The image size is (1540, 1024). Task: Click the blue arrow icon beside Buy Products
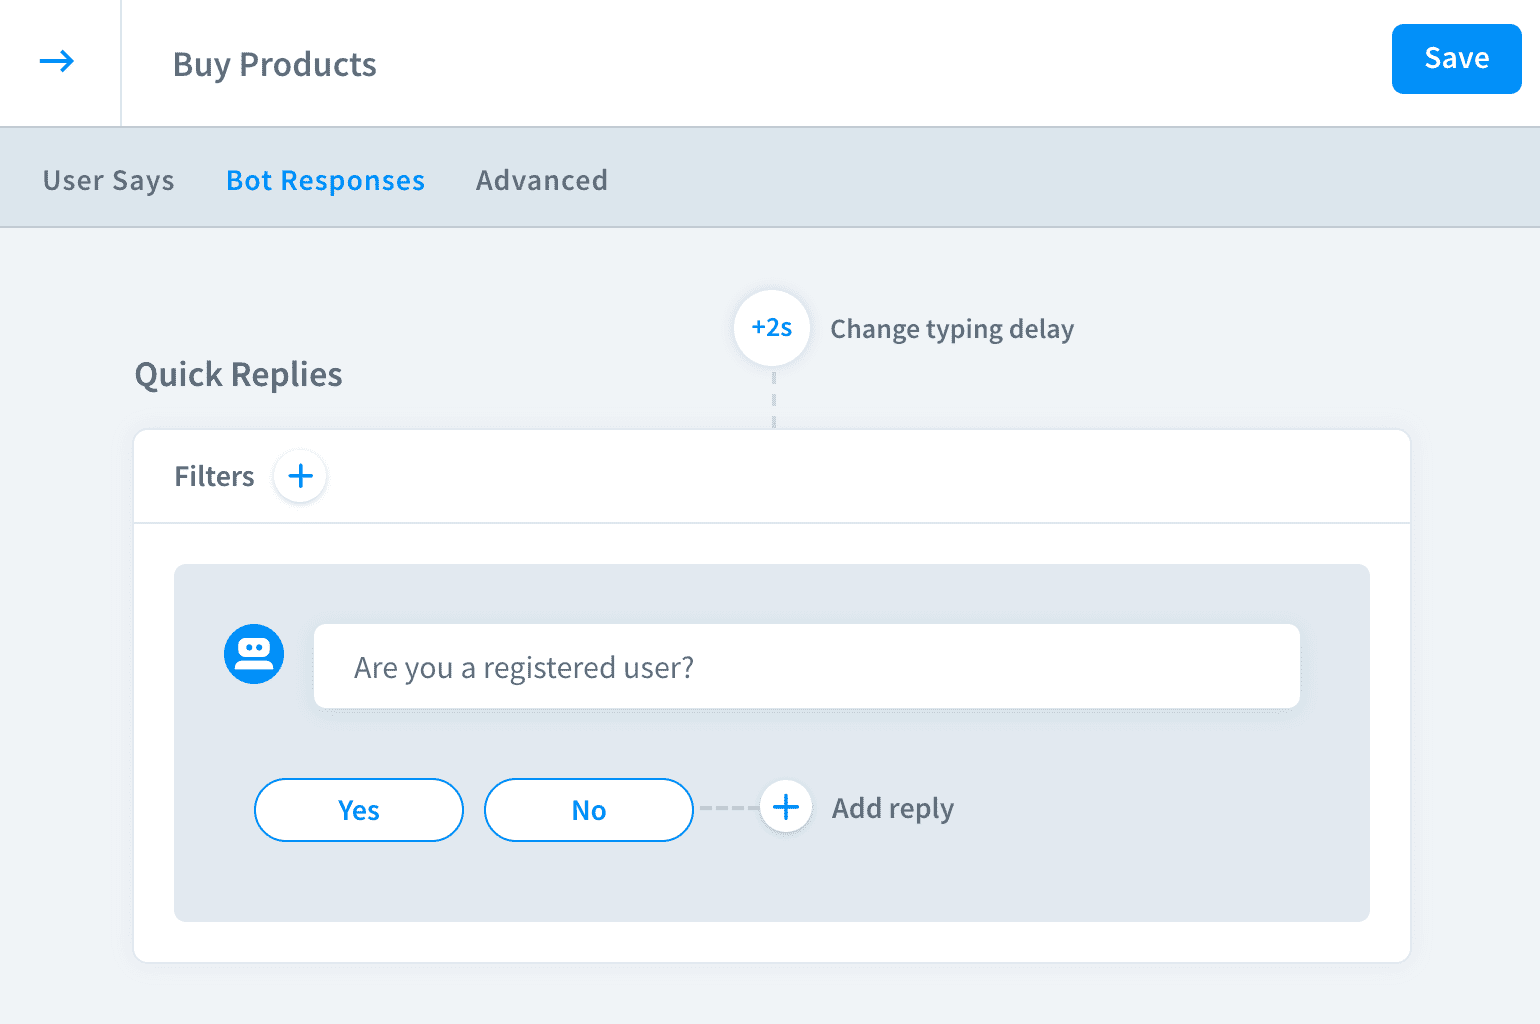point(57,62)
